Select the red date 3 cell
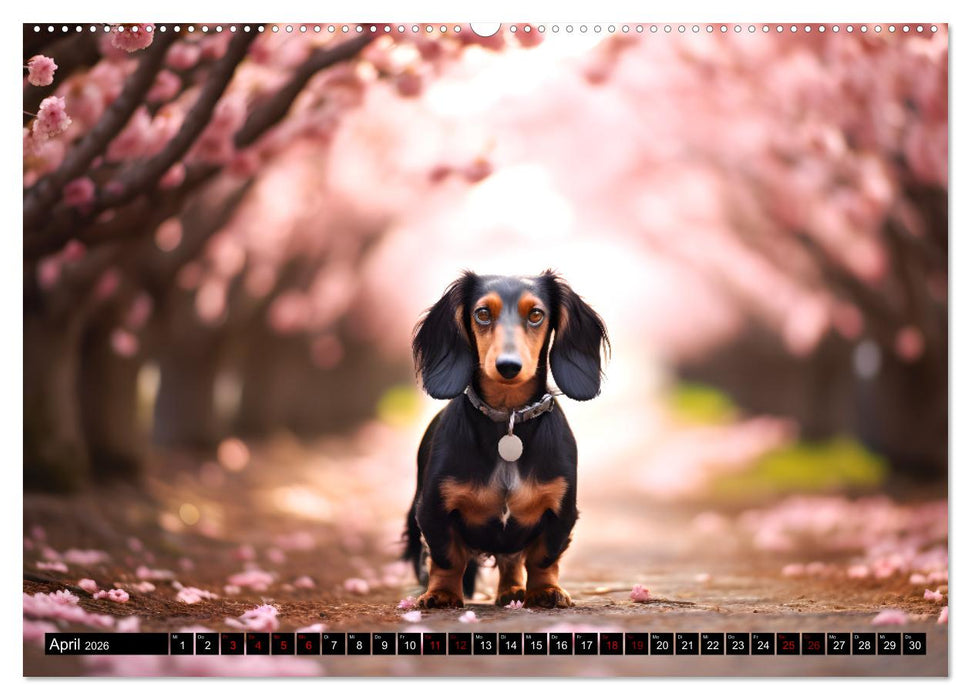This screenshot has width=971, height=700. (x=232, y=644)
